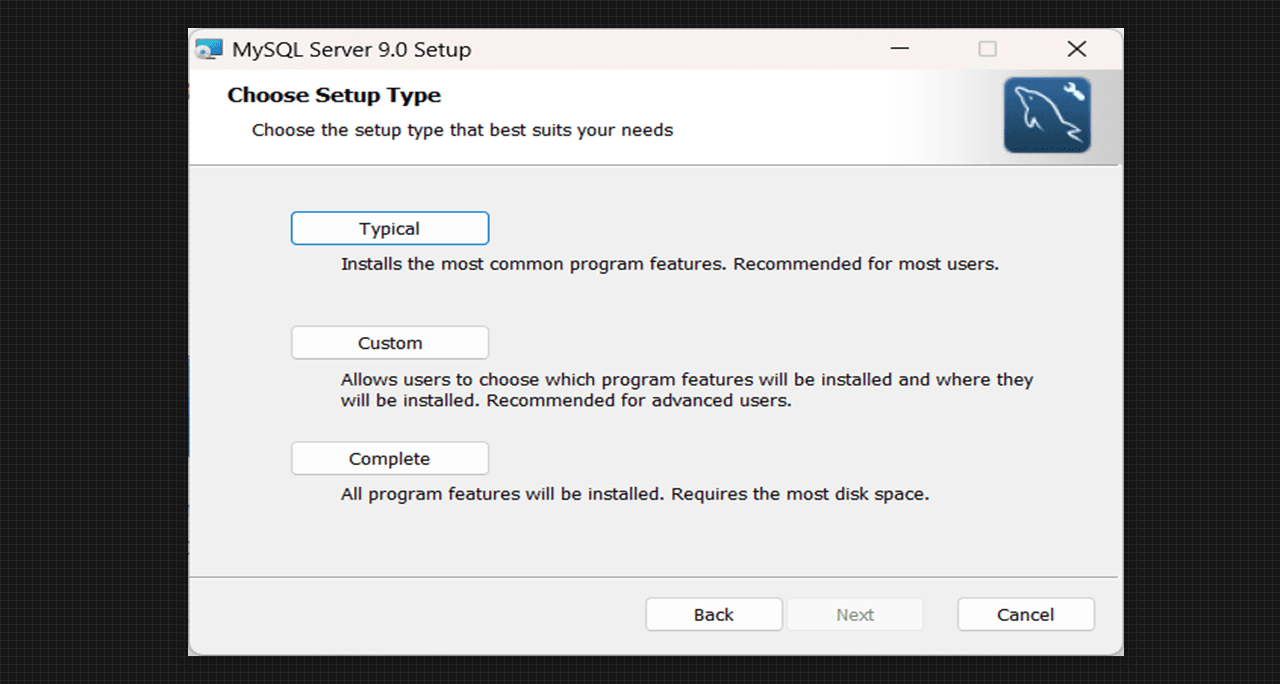Viewport: 1280px width, 684px height.
Task: Go back to the previous installer step
Action: pyautogui.click(x=713, y=615)
